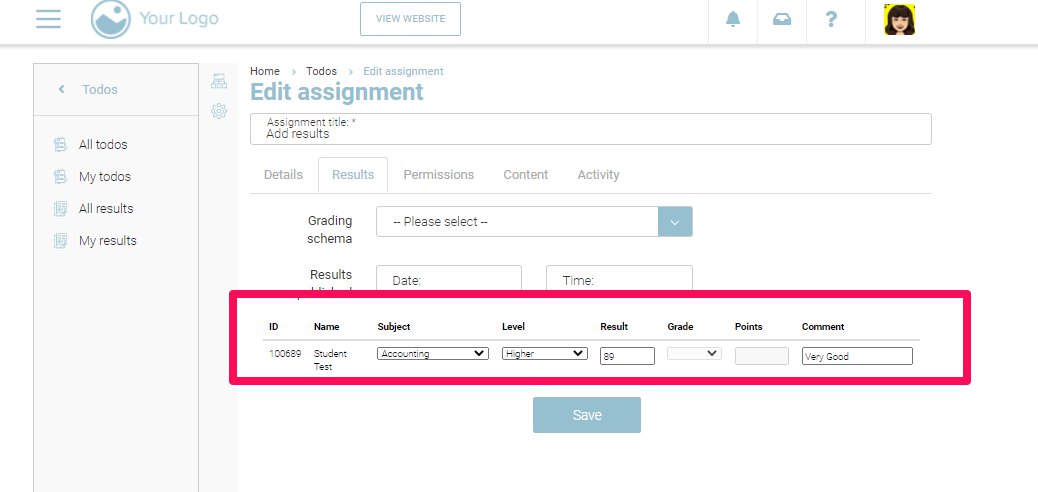The width and height of the screenshot is (1038, 492).
Task: Switch to the Details tab
Action: pos(283,175)
